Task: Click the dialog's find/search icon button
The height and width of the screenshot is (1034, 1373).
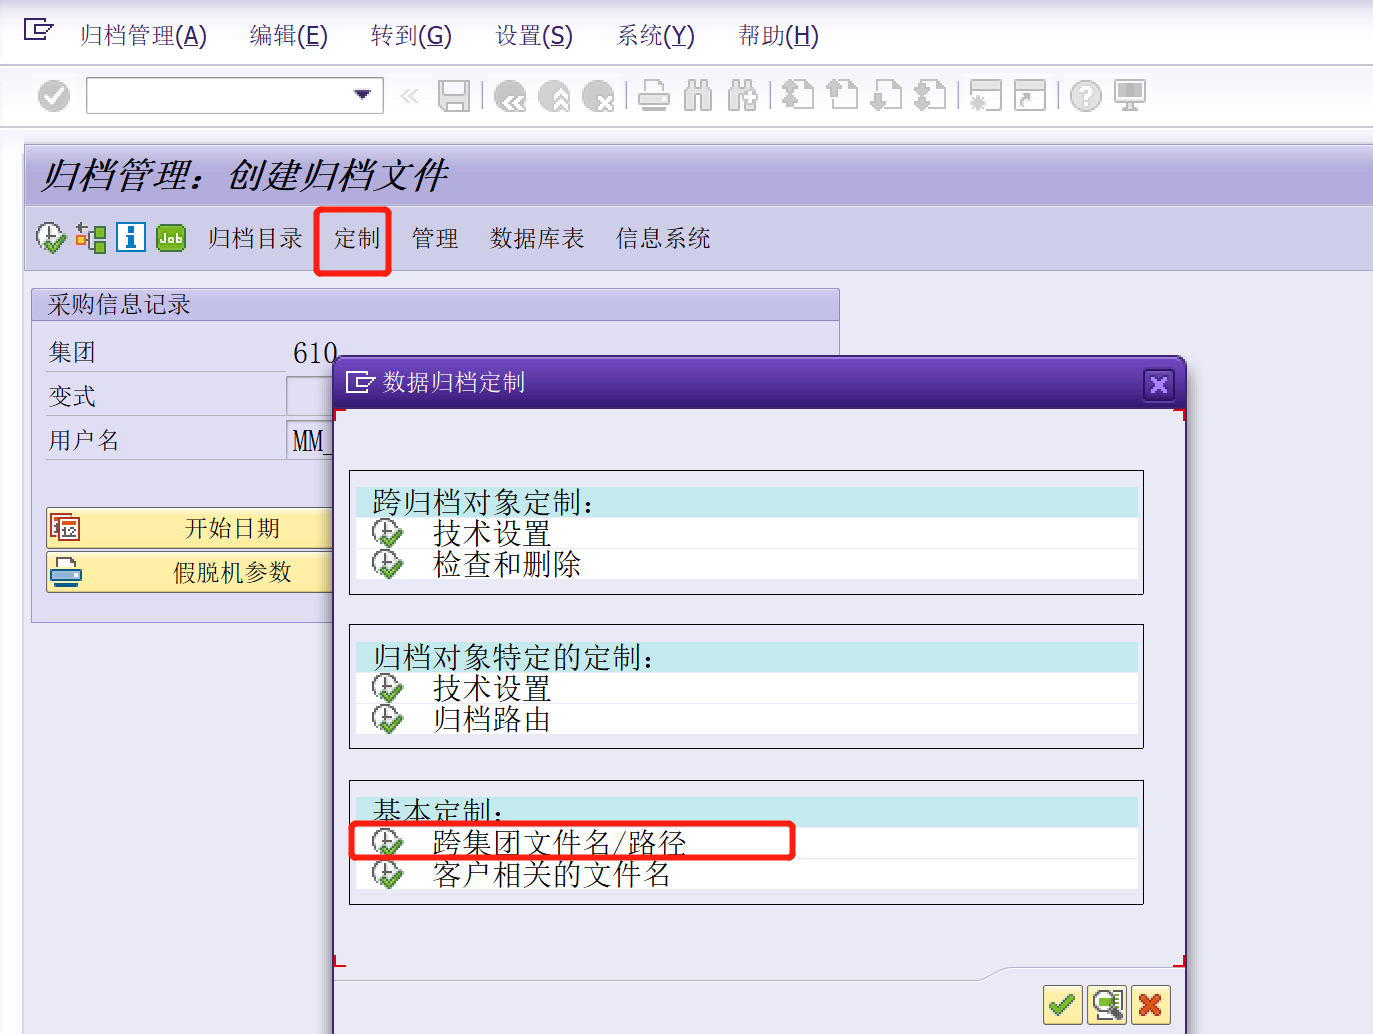Action: [1106, 1004]
